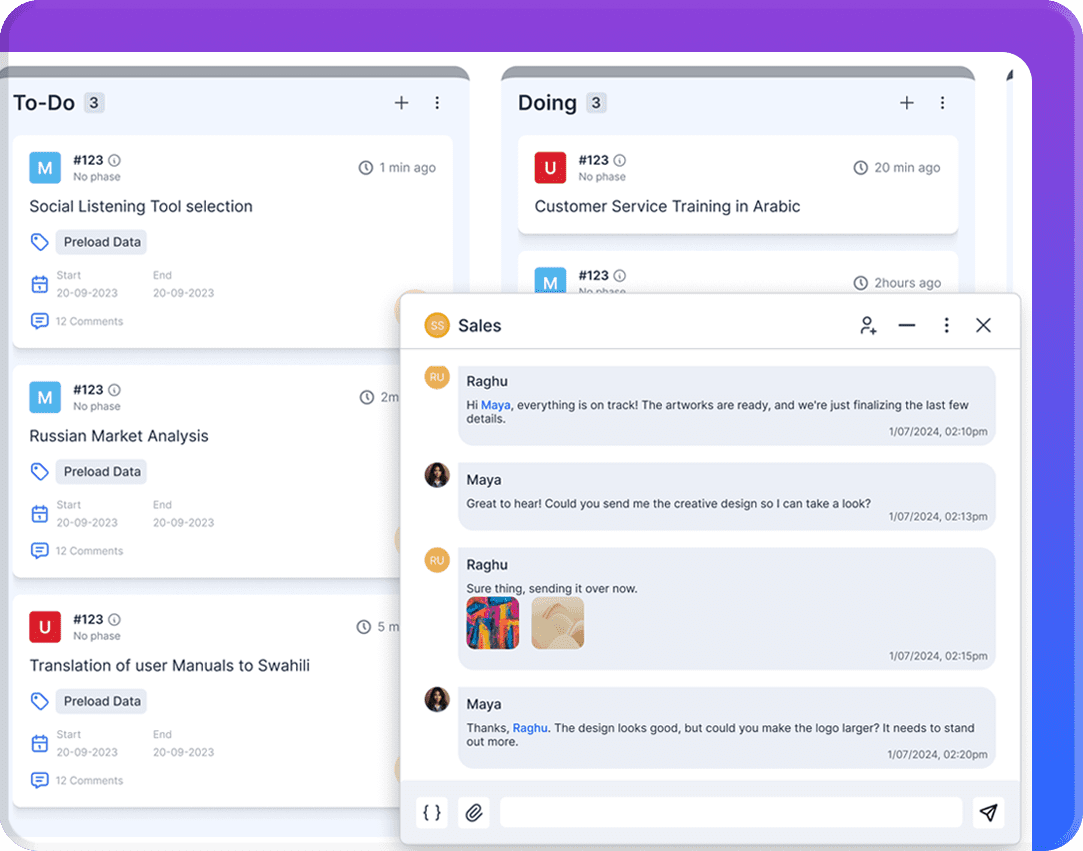This screenshot has height=851, width=1083.
Task: Add a card in the To-Do column
Action: click(401, 103)
